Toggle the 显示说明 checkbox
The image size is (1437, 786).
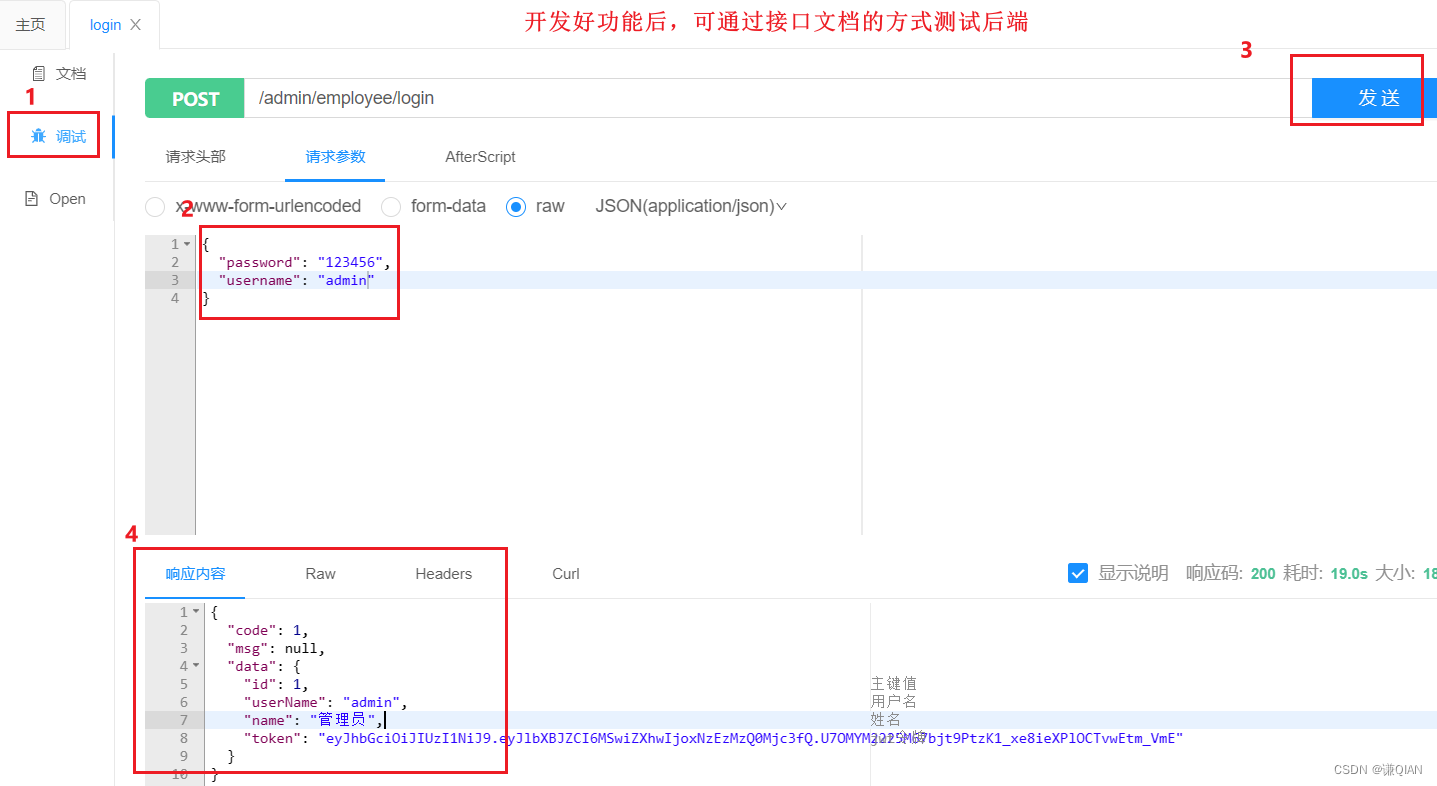(1078, 573)
